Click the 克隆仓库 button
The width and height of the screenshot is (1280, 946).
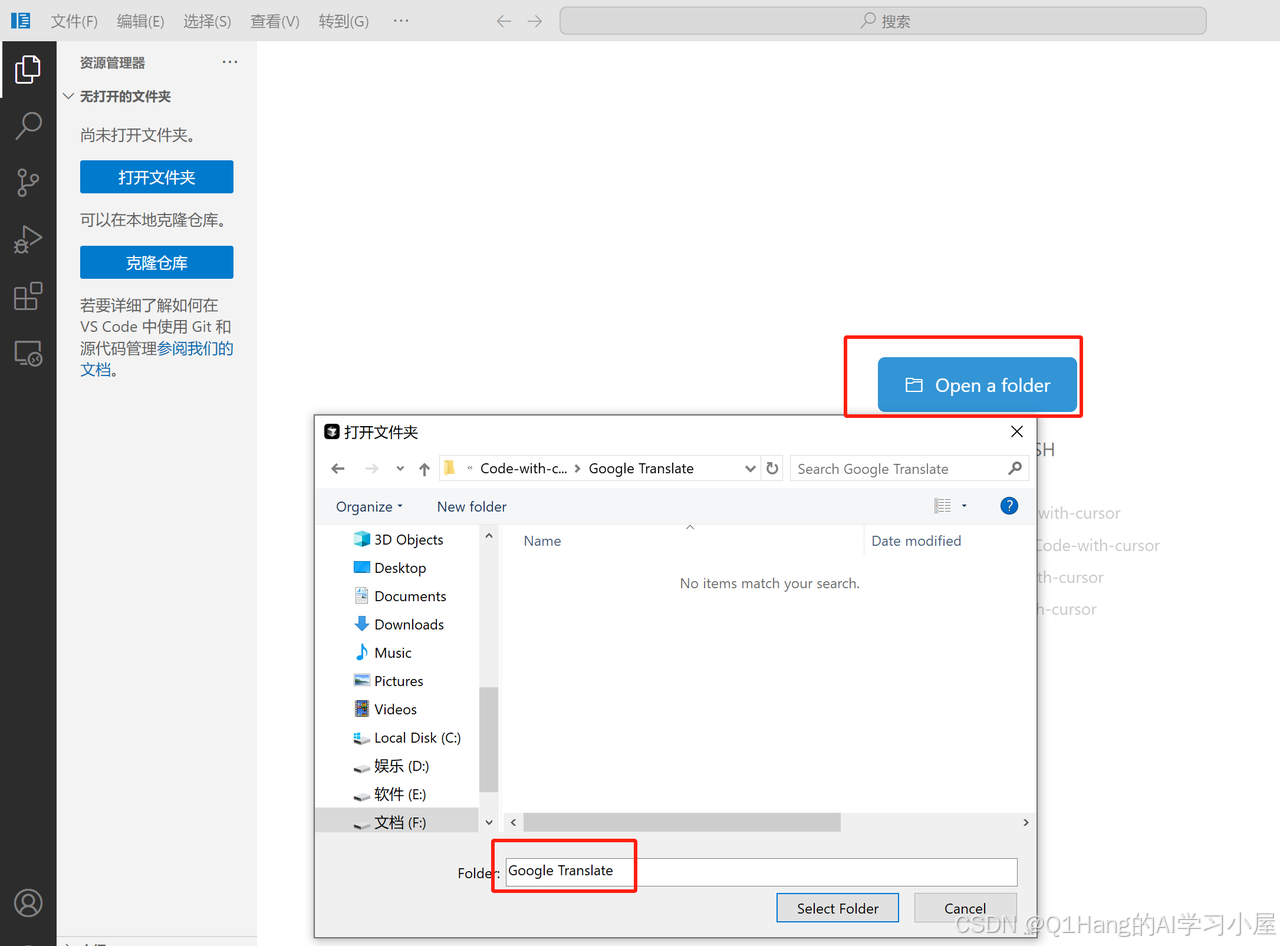[x=157, y=263]
